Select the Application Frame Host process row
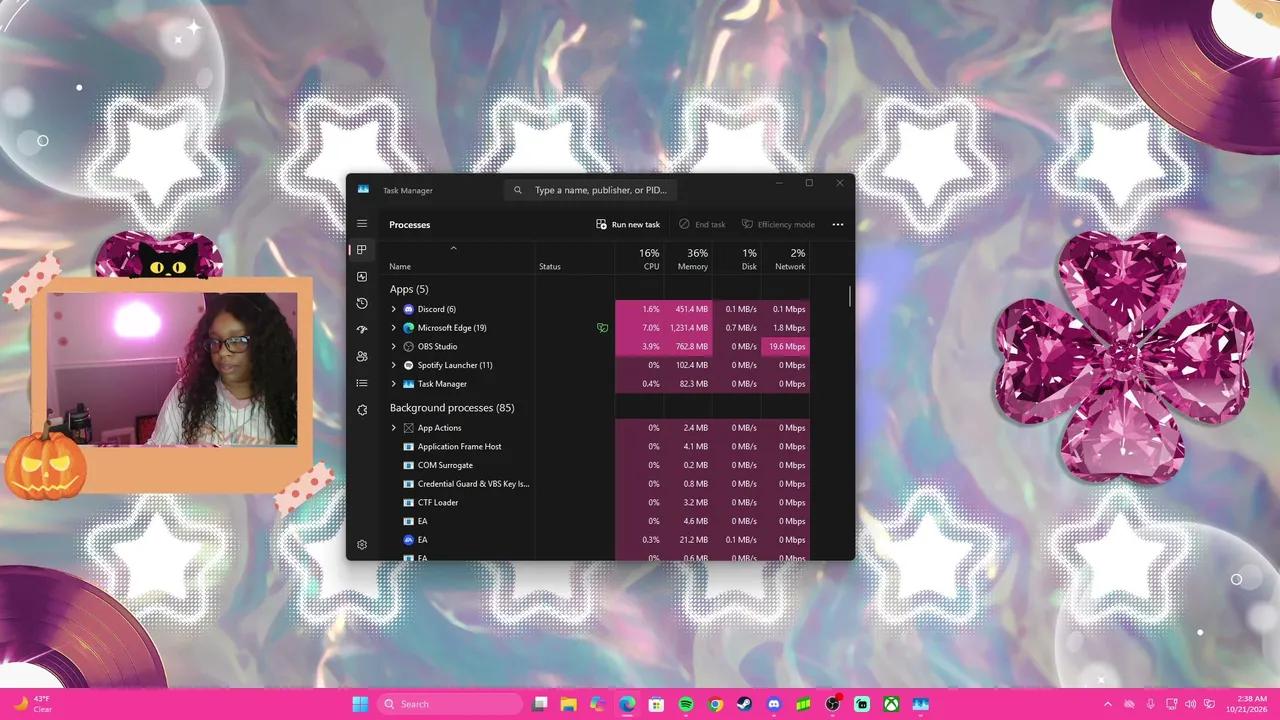This screenshot has height=720, width=1280. point(599,447)
